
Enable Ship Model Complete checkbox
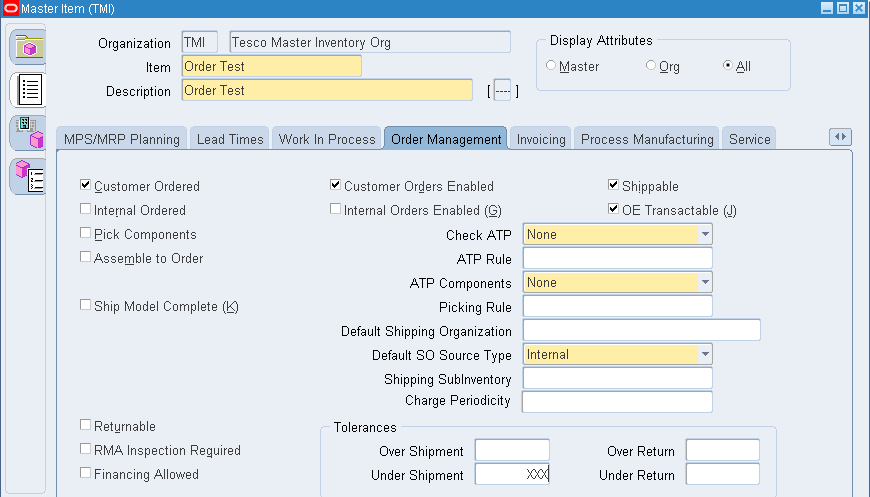point(85,305)
